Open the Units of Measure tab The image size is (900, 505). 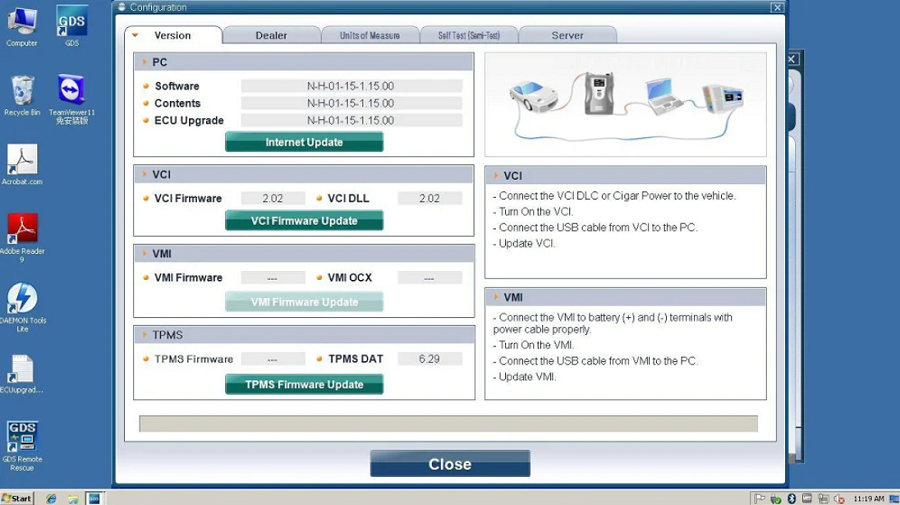370,35
